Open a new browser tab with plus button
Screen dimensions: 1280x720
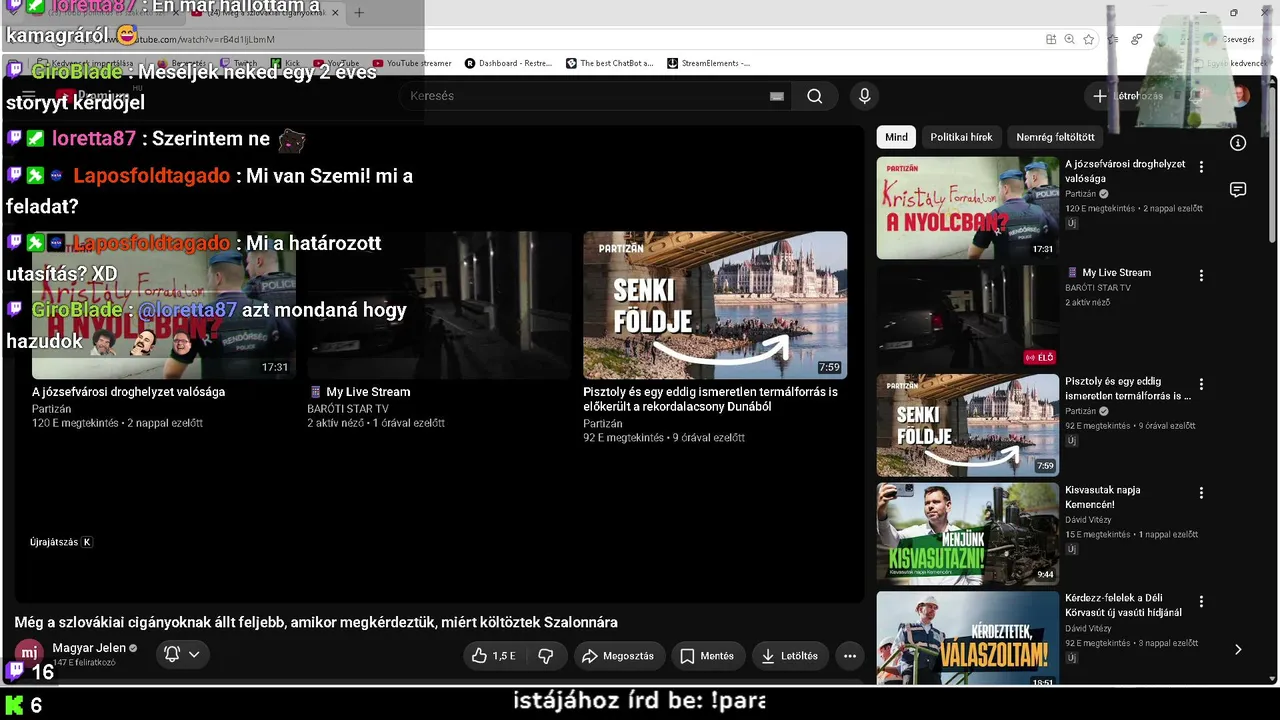pos(359,13)
